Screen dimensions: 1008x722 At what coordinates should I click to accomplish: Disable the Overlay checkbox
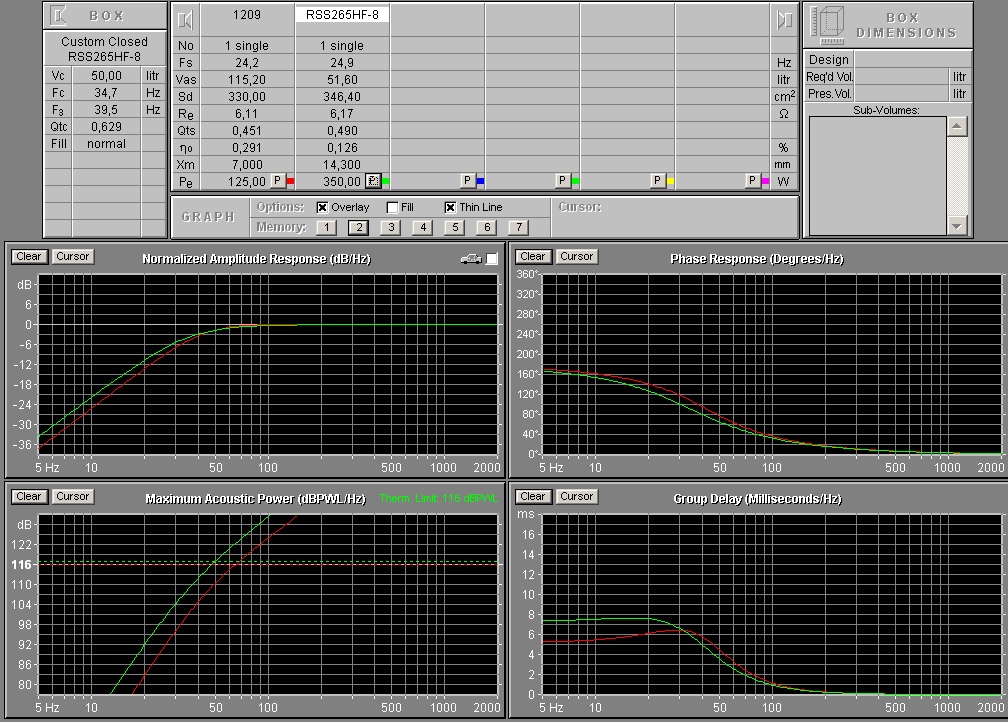point(322,207)
